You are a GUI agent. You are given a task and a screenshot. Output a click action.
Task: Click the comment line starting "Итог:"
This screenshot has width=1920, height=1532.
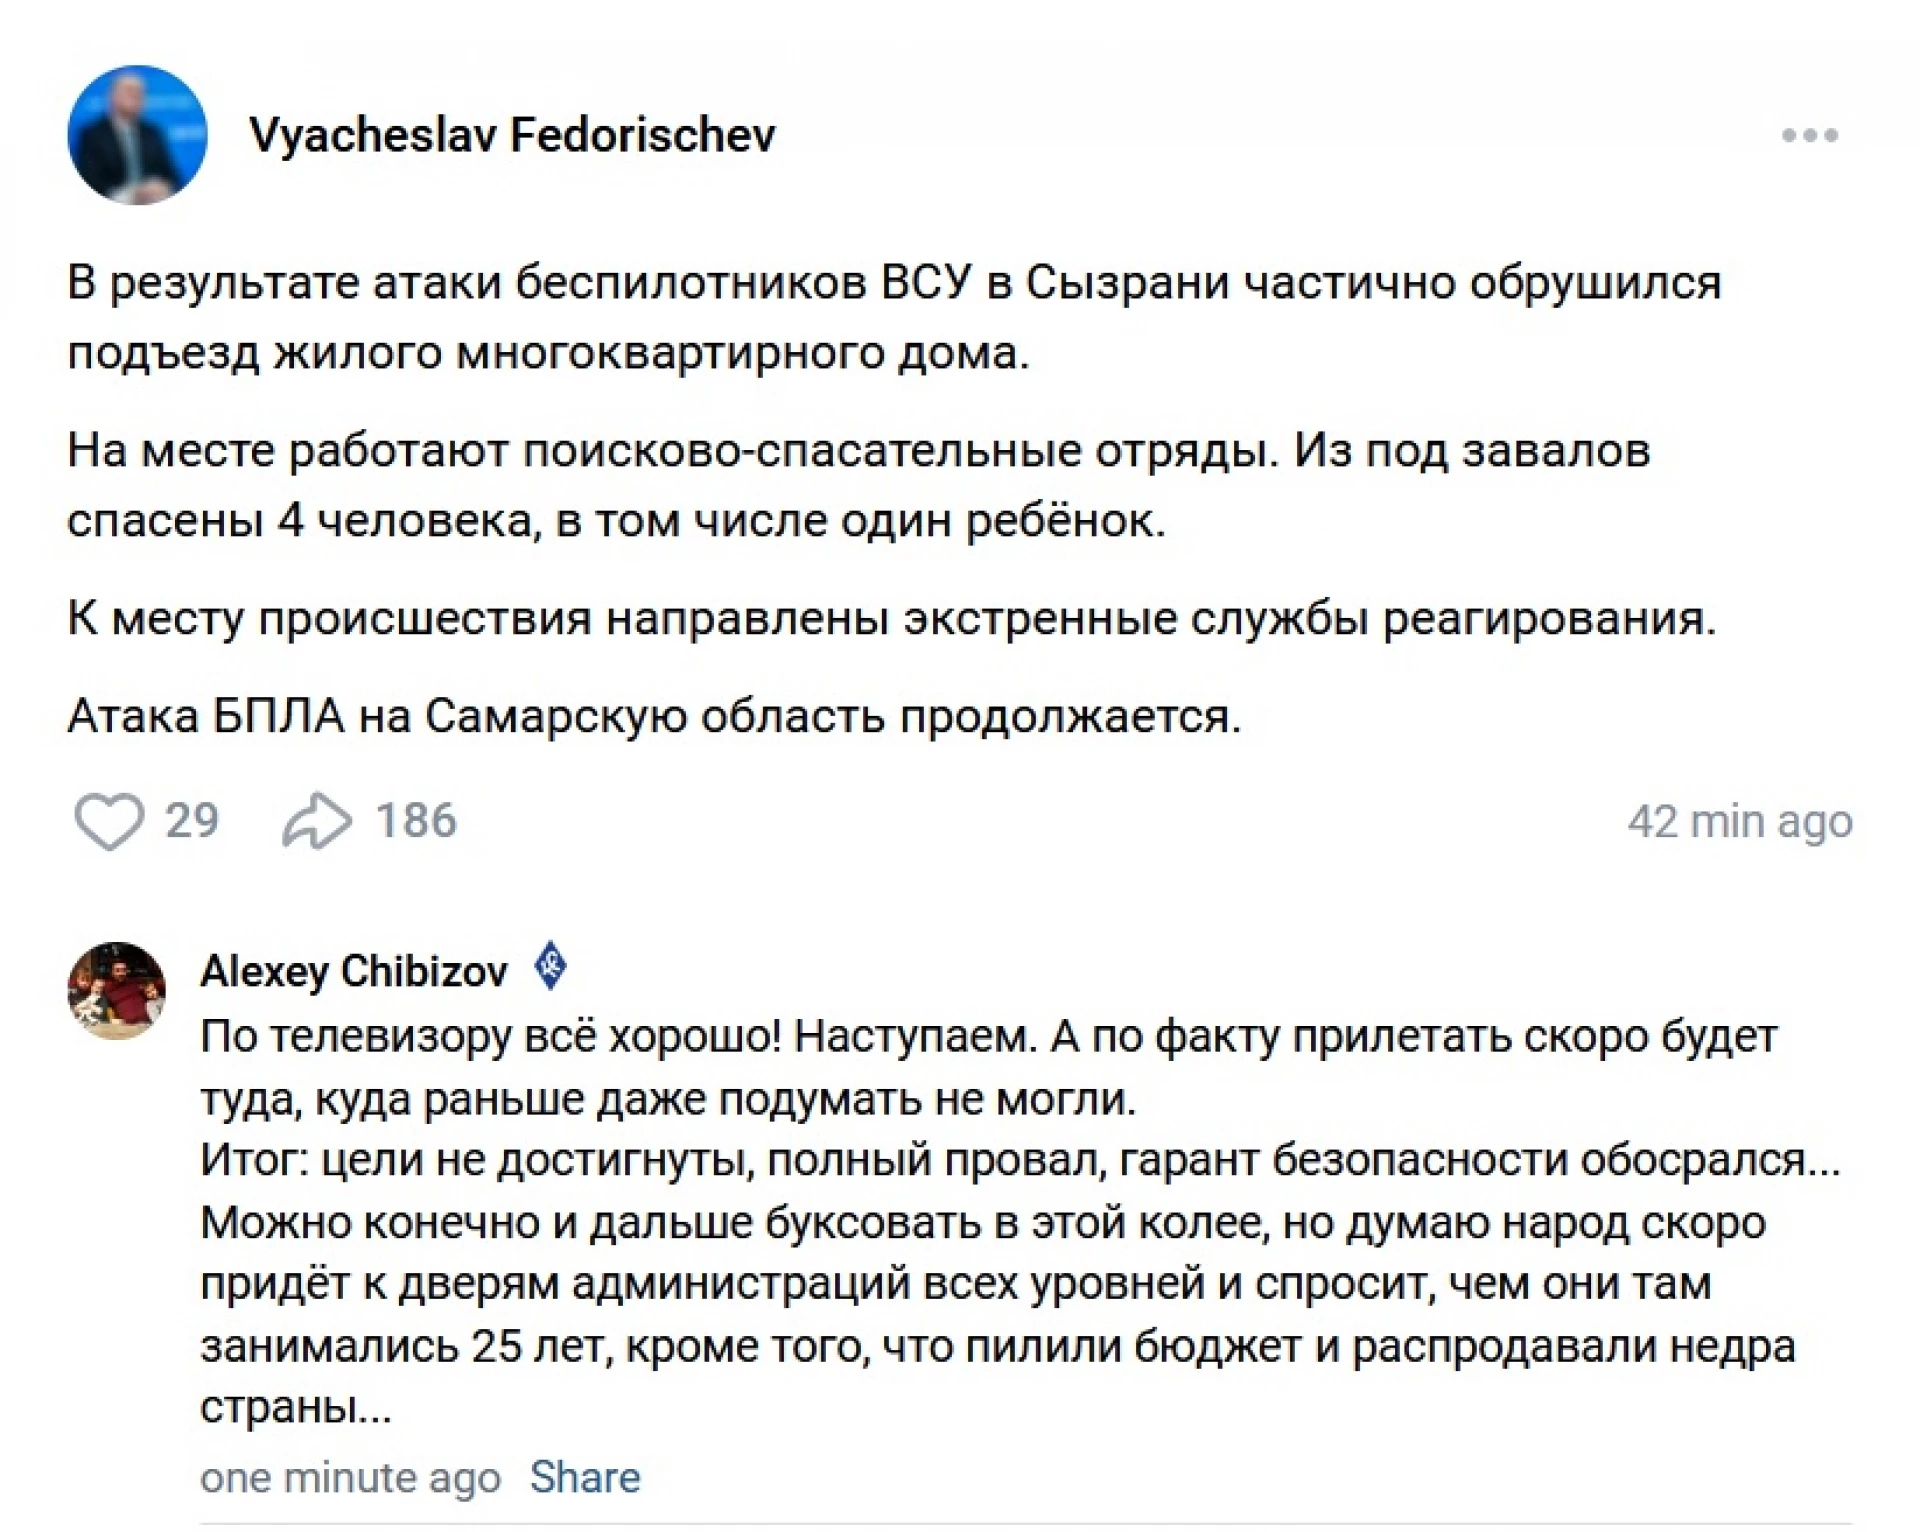[x=1020, y=1160]
